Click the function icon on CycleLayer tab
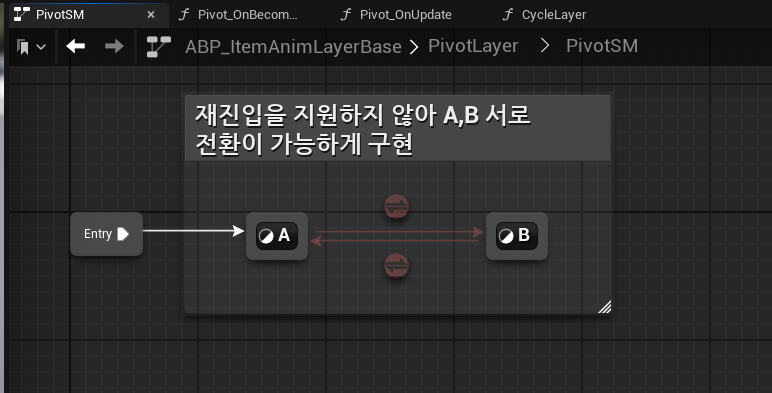Screen dimensions: 772x393 [508, 14]
